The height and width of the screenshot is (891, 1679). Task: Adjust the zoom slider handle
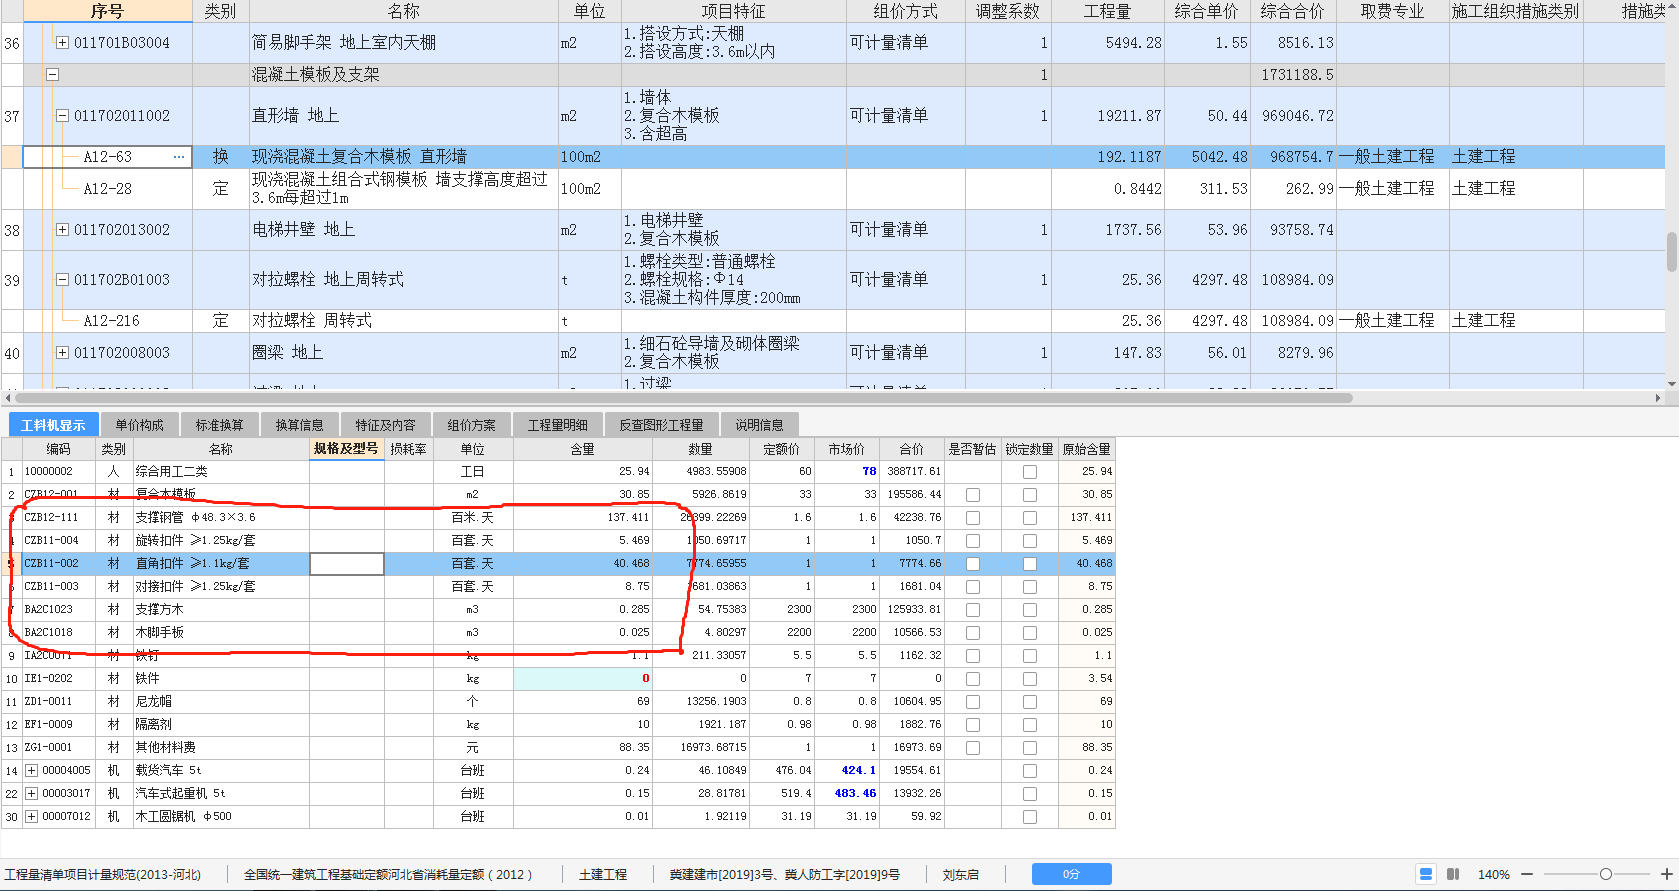[x=1605, y=874]
